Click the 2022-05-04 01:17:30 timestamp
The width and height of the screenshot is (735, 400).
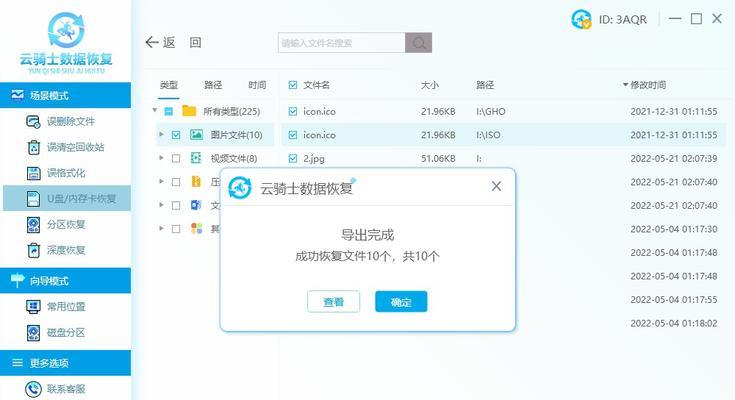(674, 229)
